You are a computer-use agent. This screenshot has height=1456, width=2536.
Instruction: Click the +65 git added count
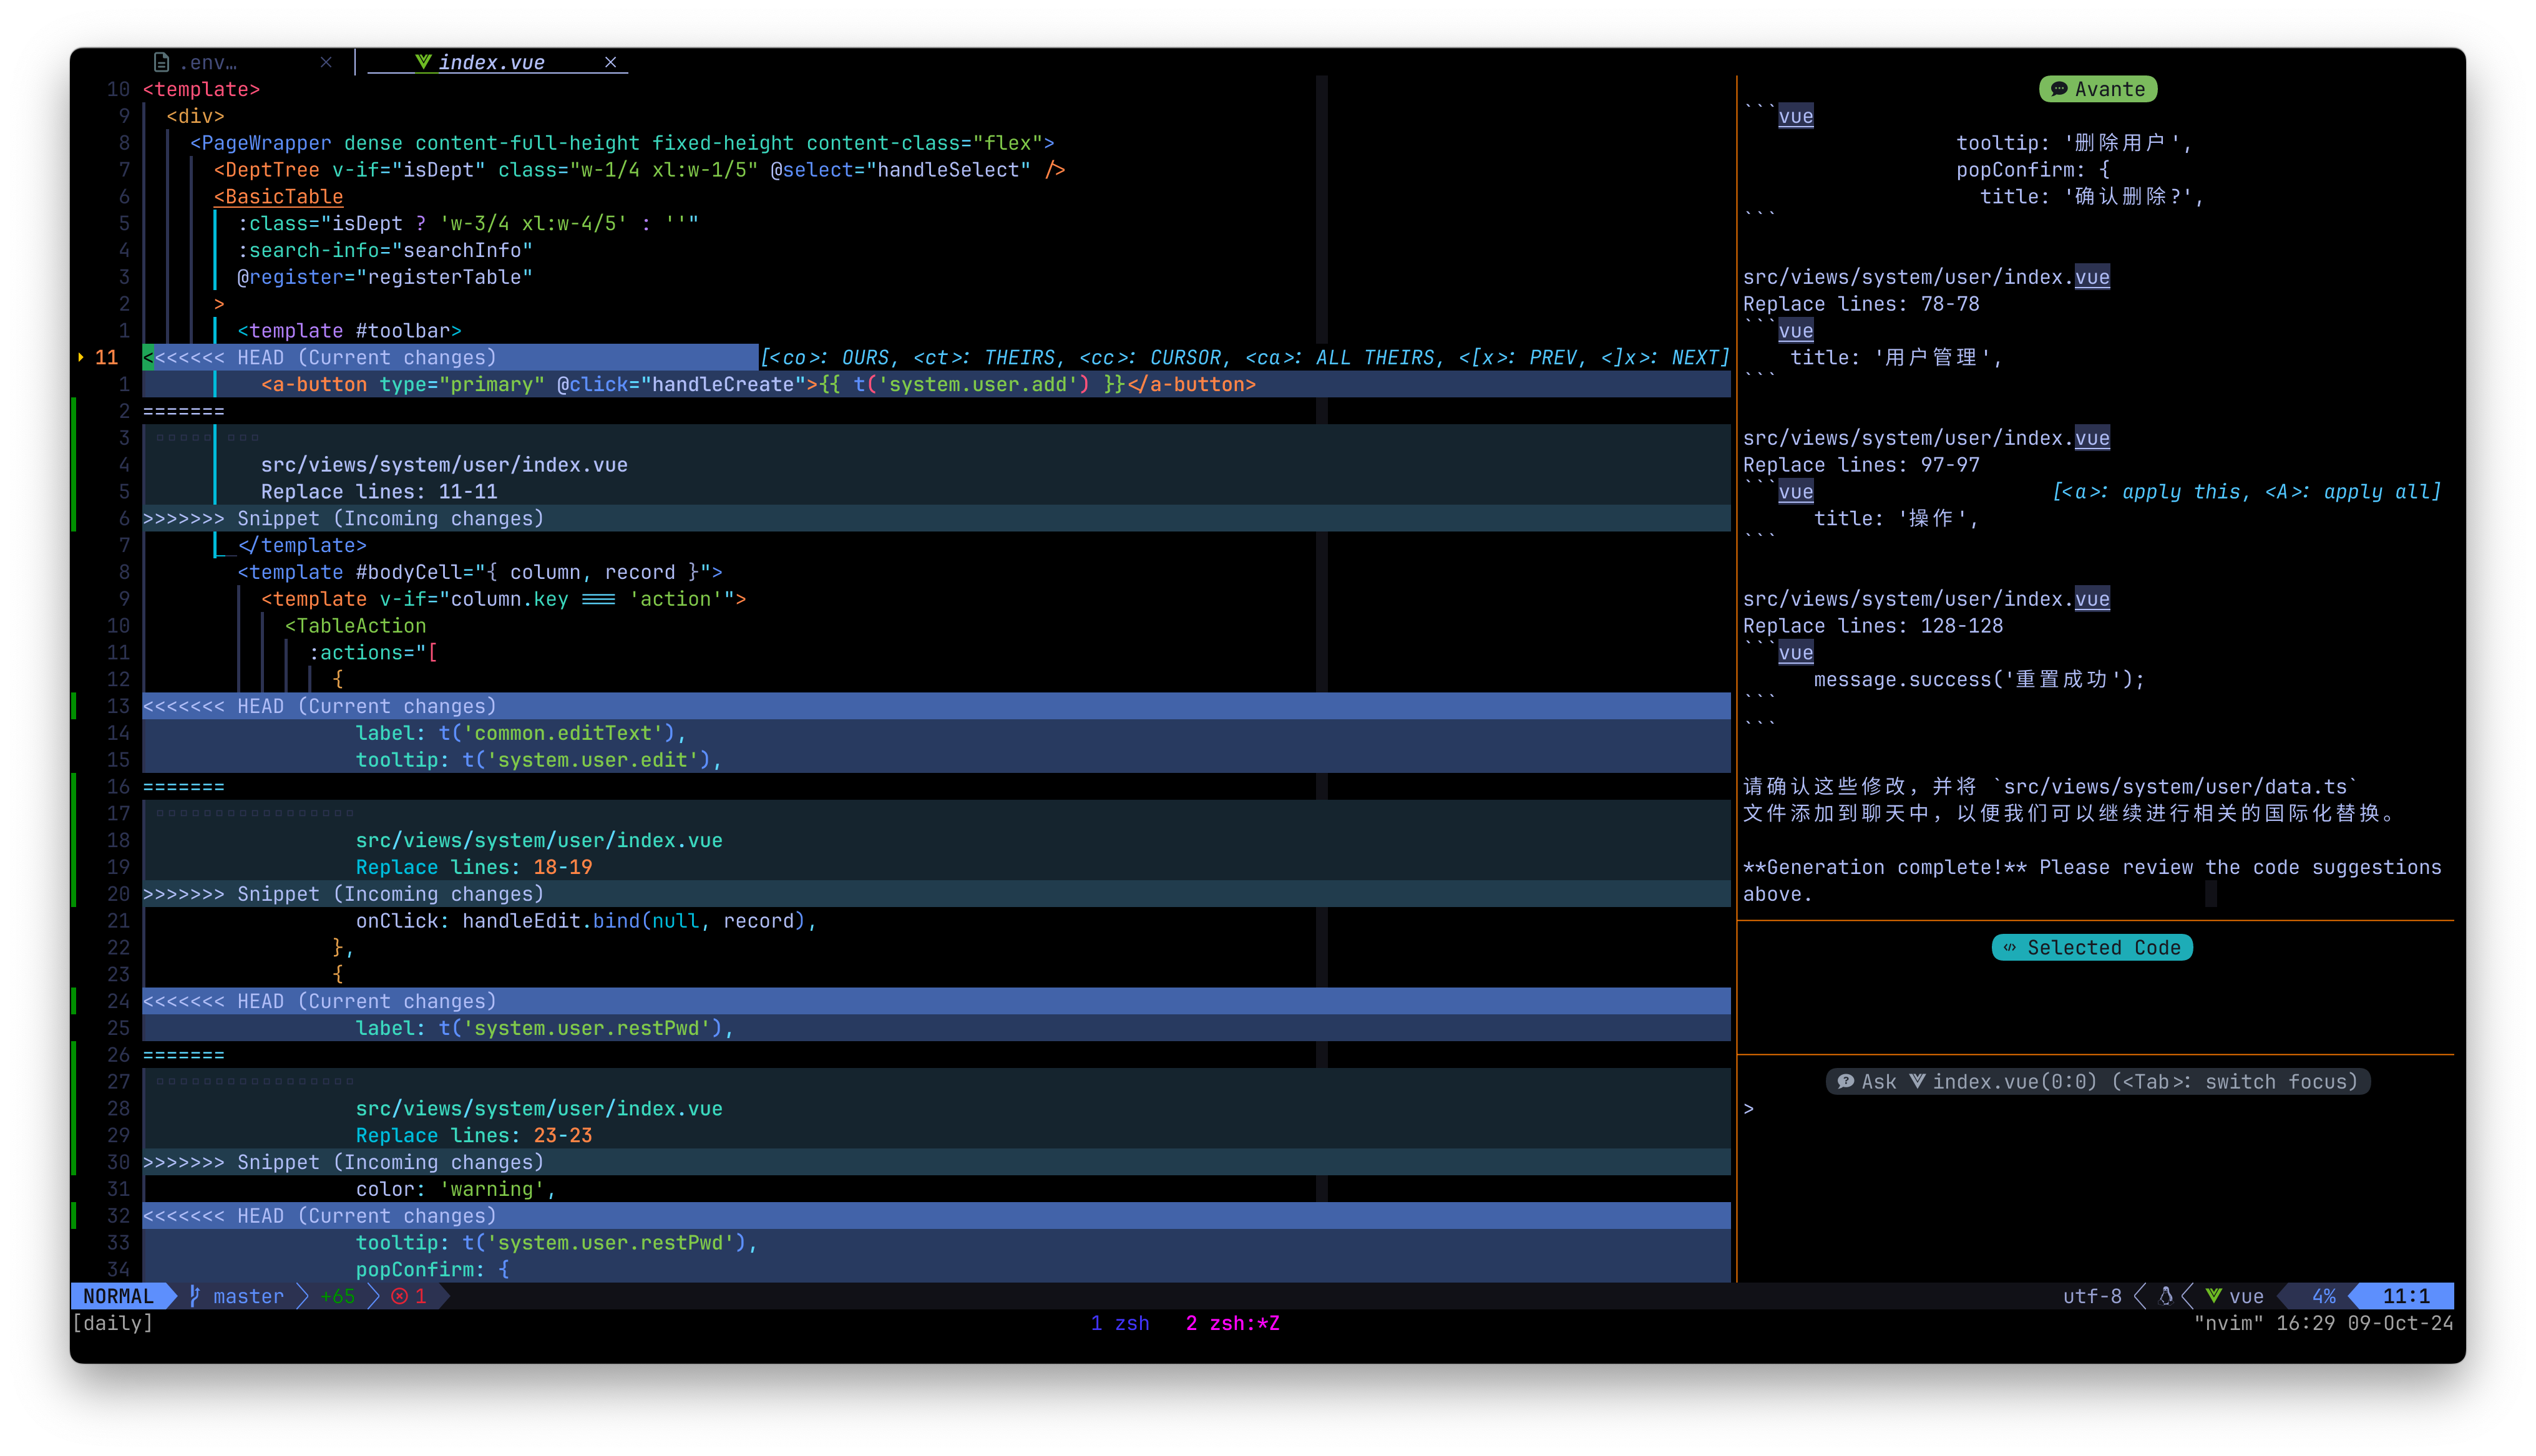[x=338, y=1296]
